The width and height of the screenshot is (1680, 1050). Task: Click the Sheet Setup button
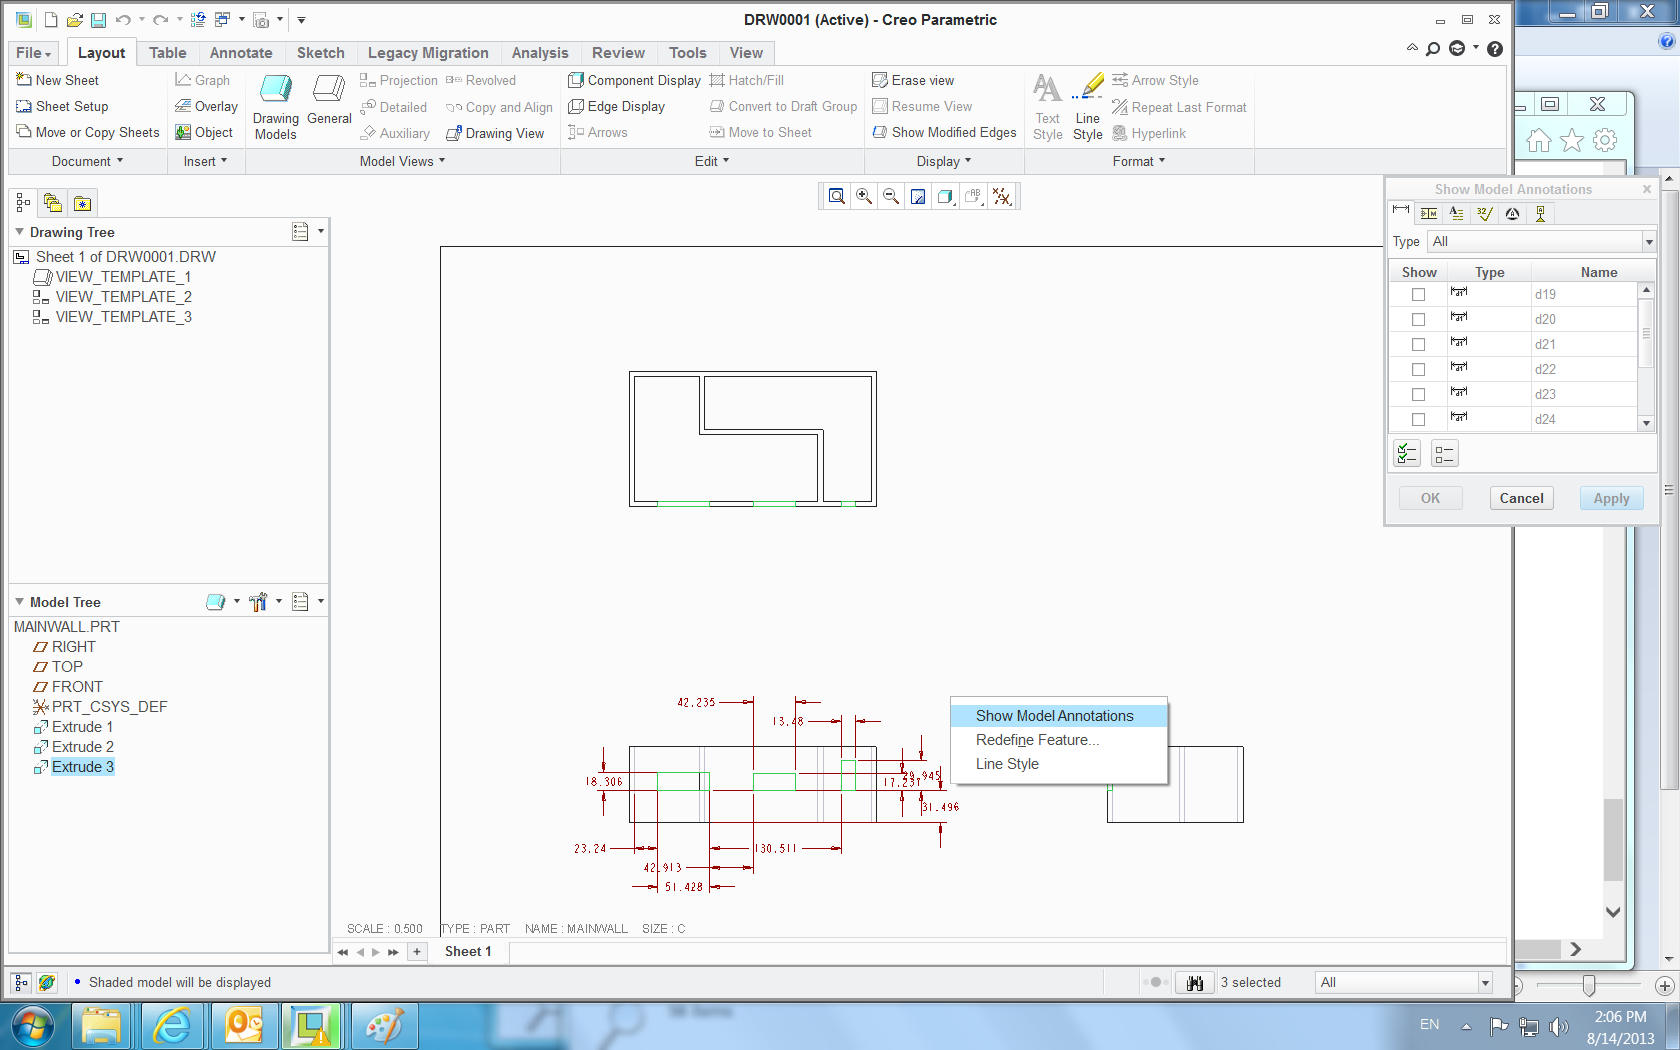[x=62, y=106]
